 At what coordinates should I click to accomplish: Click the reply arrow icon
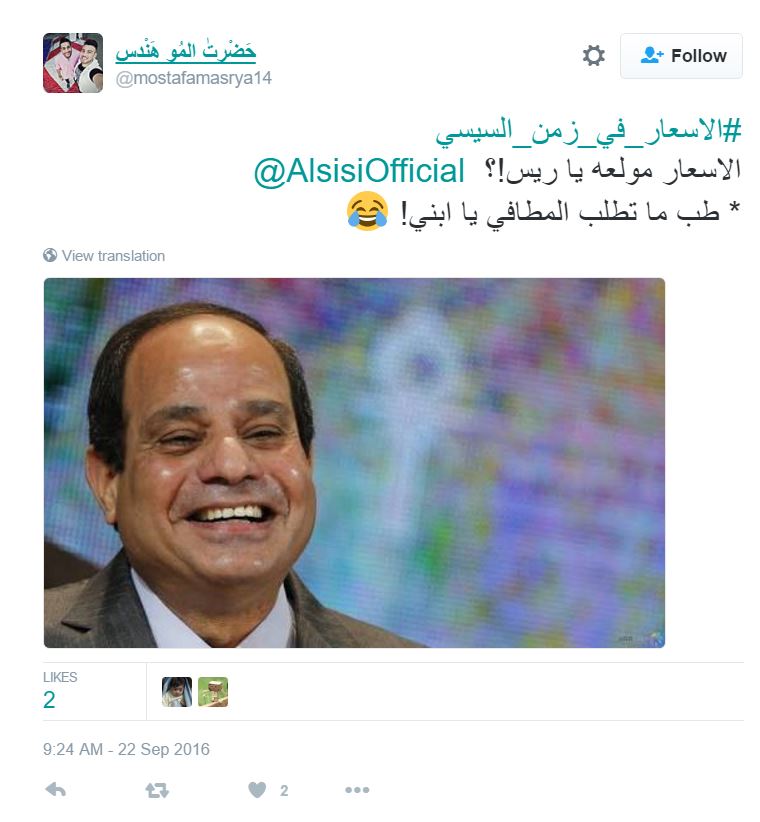point(56,789)
